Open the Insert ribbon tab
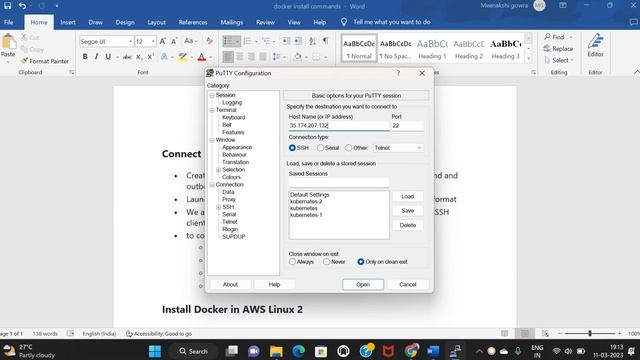 (x=68, y=22)
